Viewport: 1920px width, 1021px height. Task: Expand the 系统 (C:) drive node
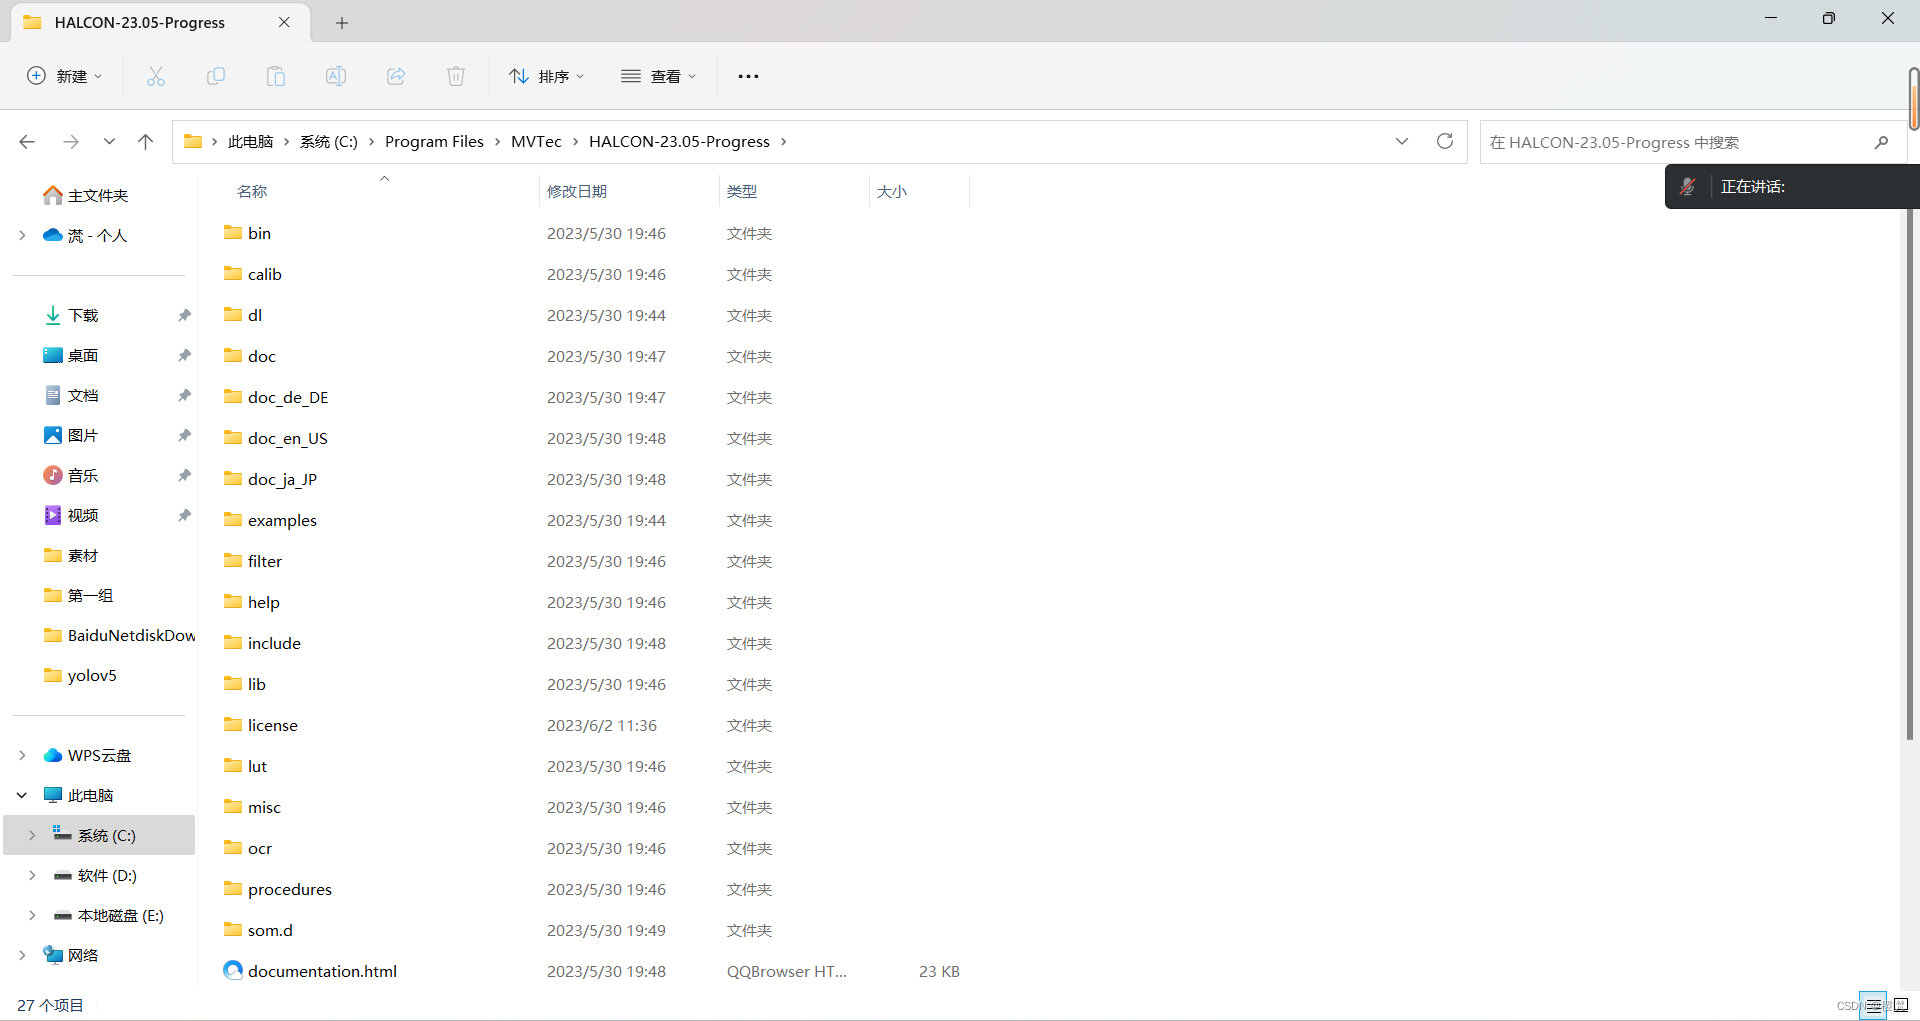tap(32, 835)
